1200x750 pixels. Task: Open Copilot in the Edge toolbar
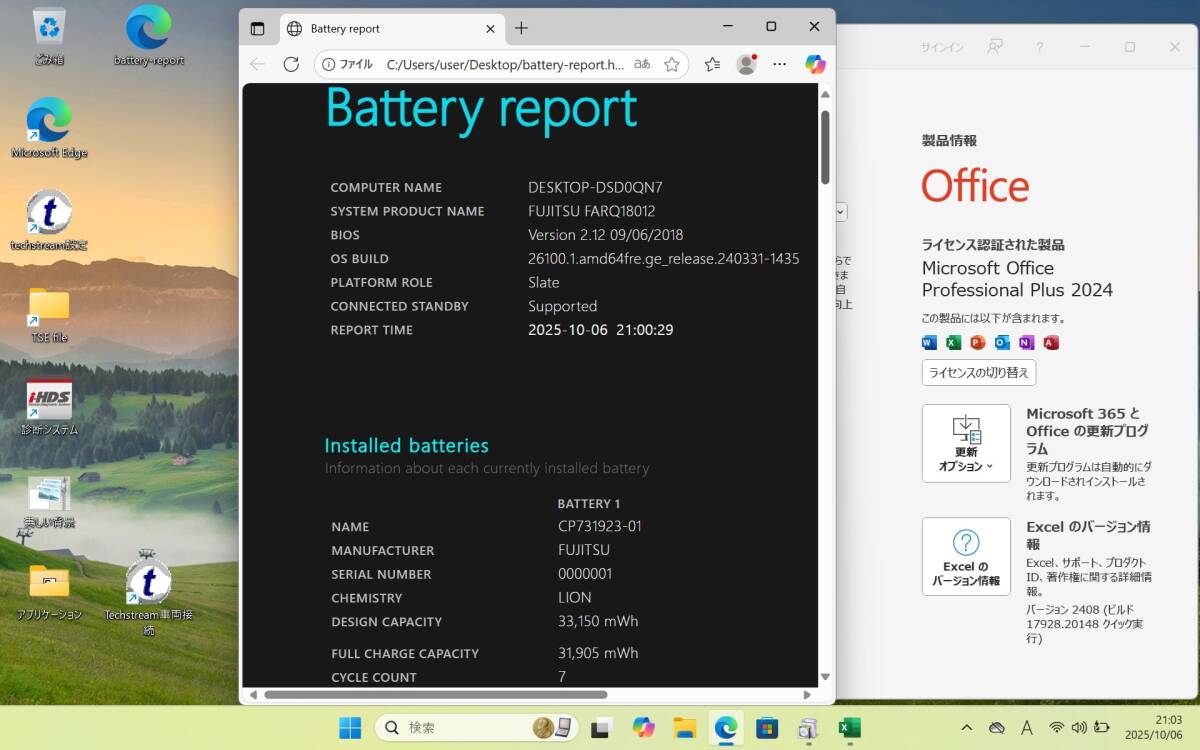pyautogui.click(x=815, y=64)
